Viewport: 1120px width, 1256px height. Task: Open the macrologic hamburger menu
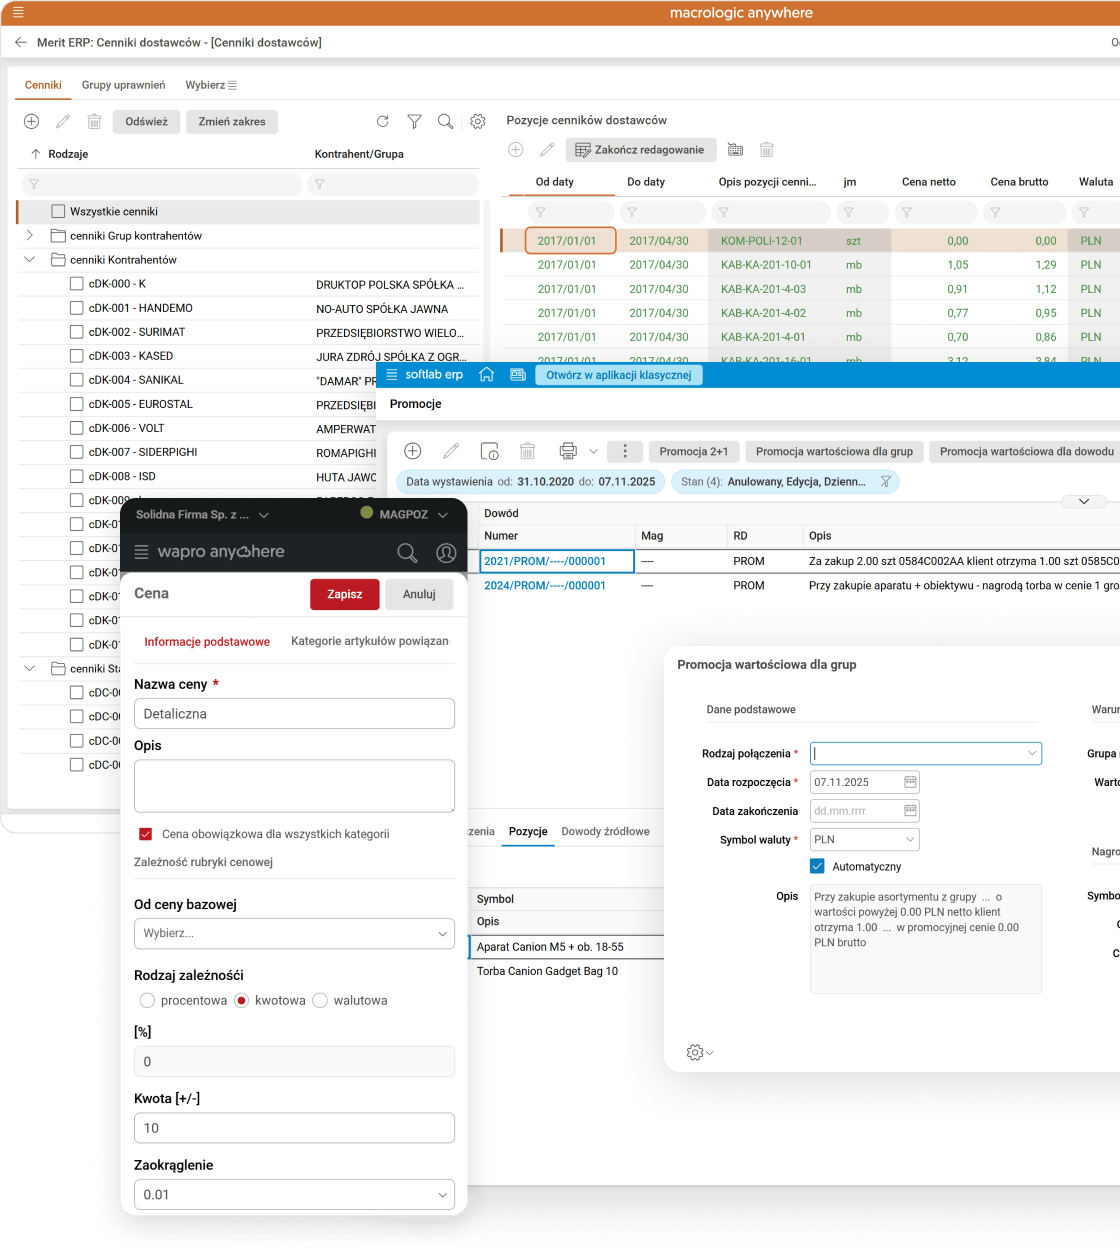click(18, 13)
